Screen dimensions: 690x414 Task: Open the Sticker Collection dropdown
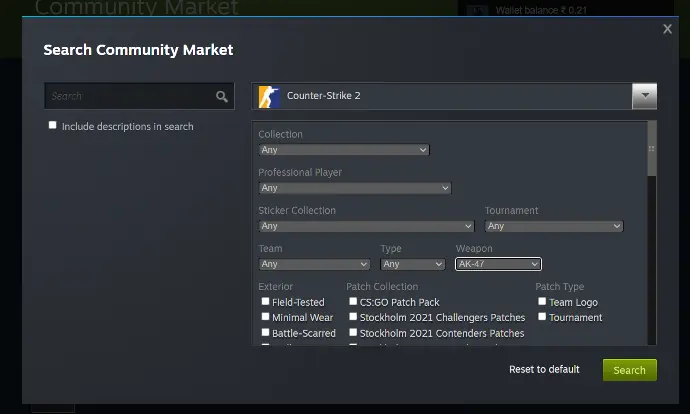pyautogui.click(x=366, y=226)
